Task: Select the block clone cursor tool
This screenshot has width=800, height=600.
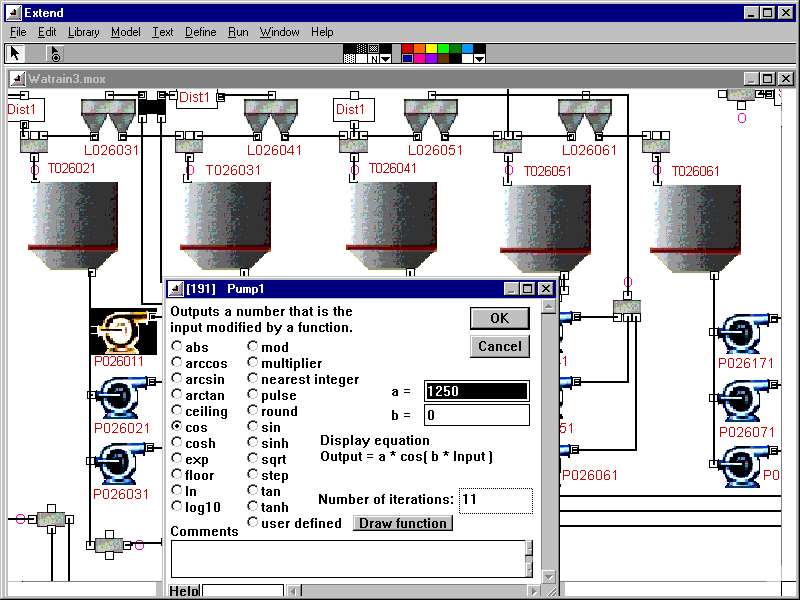Action: (x=55, y=53)
